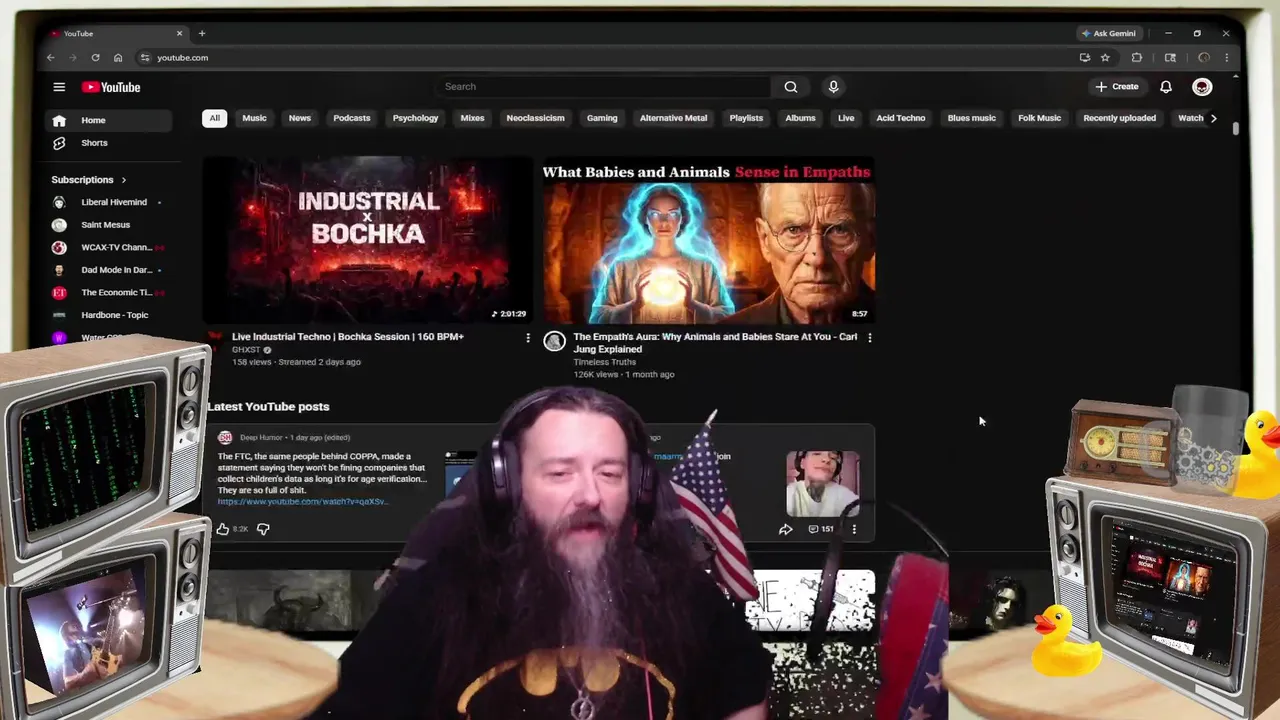Select the Music filter chip

[254, 118]
